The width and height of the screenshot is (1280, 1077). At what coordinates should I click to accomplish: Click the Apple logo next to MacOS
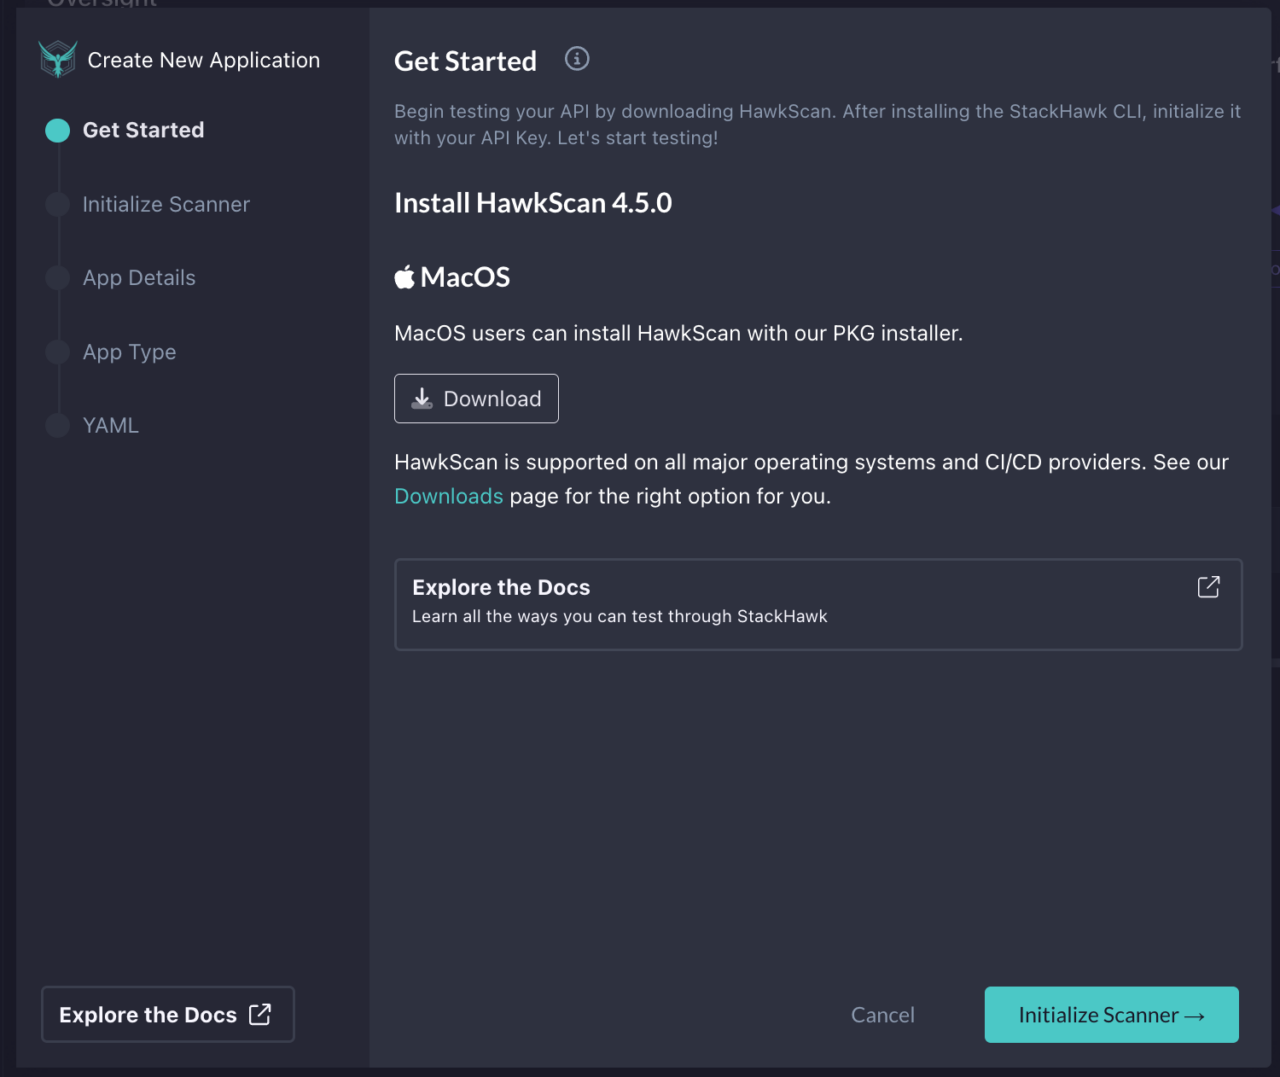click(x=404, y=277)
